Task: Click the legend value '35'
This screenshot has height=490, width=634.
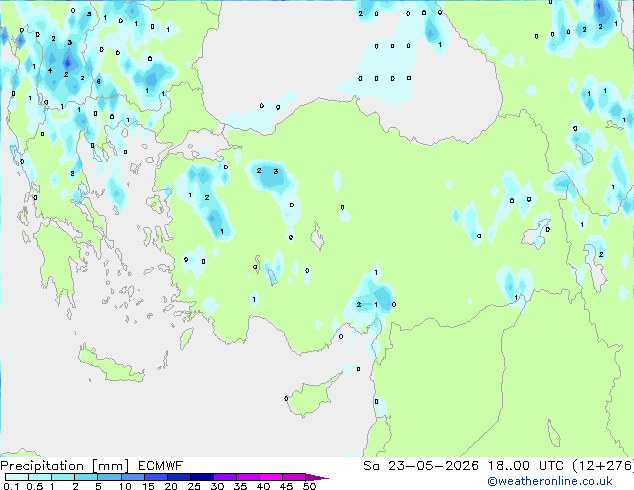Action: tap(240, 486)
